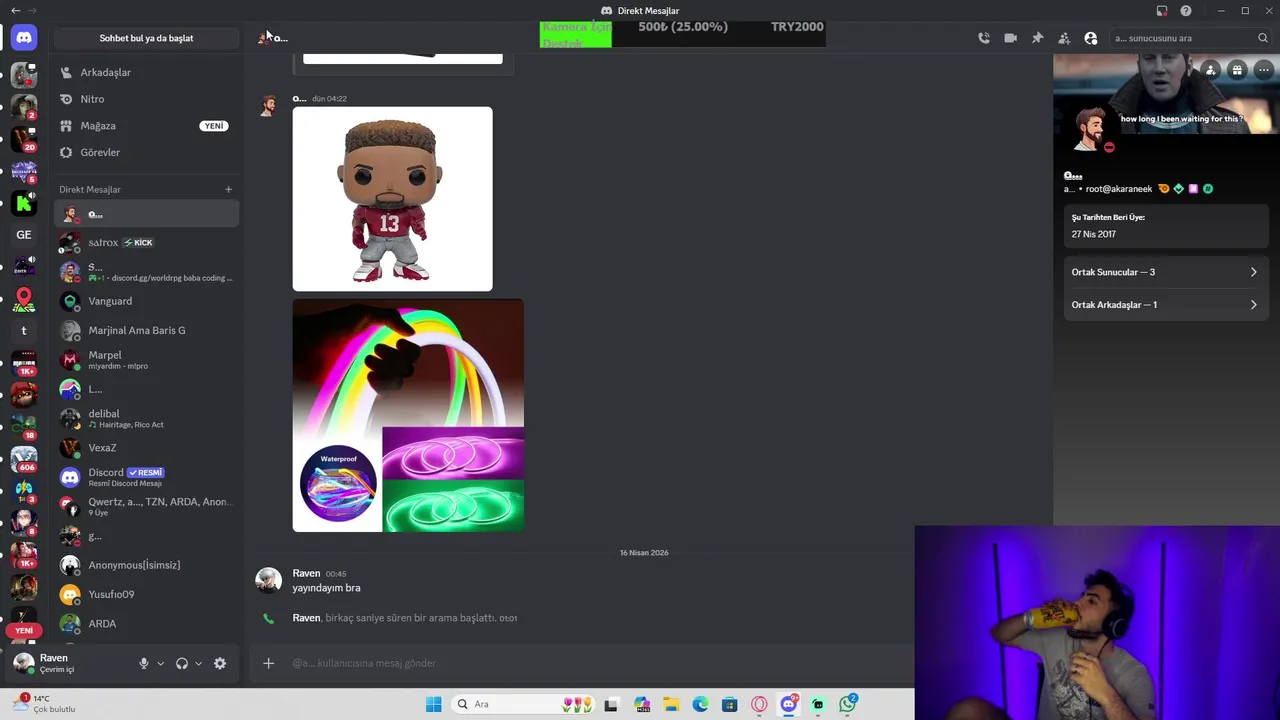Open the Funko figure image with jersey 13
This screenshot has width=1280, height=720.
click(392, 199)
